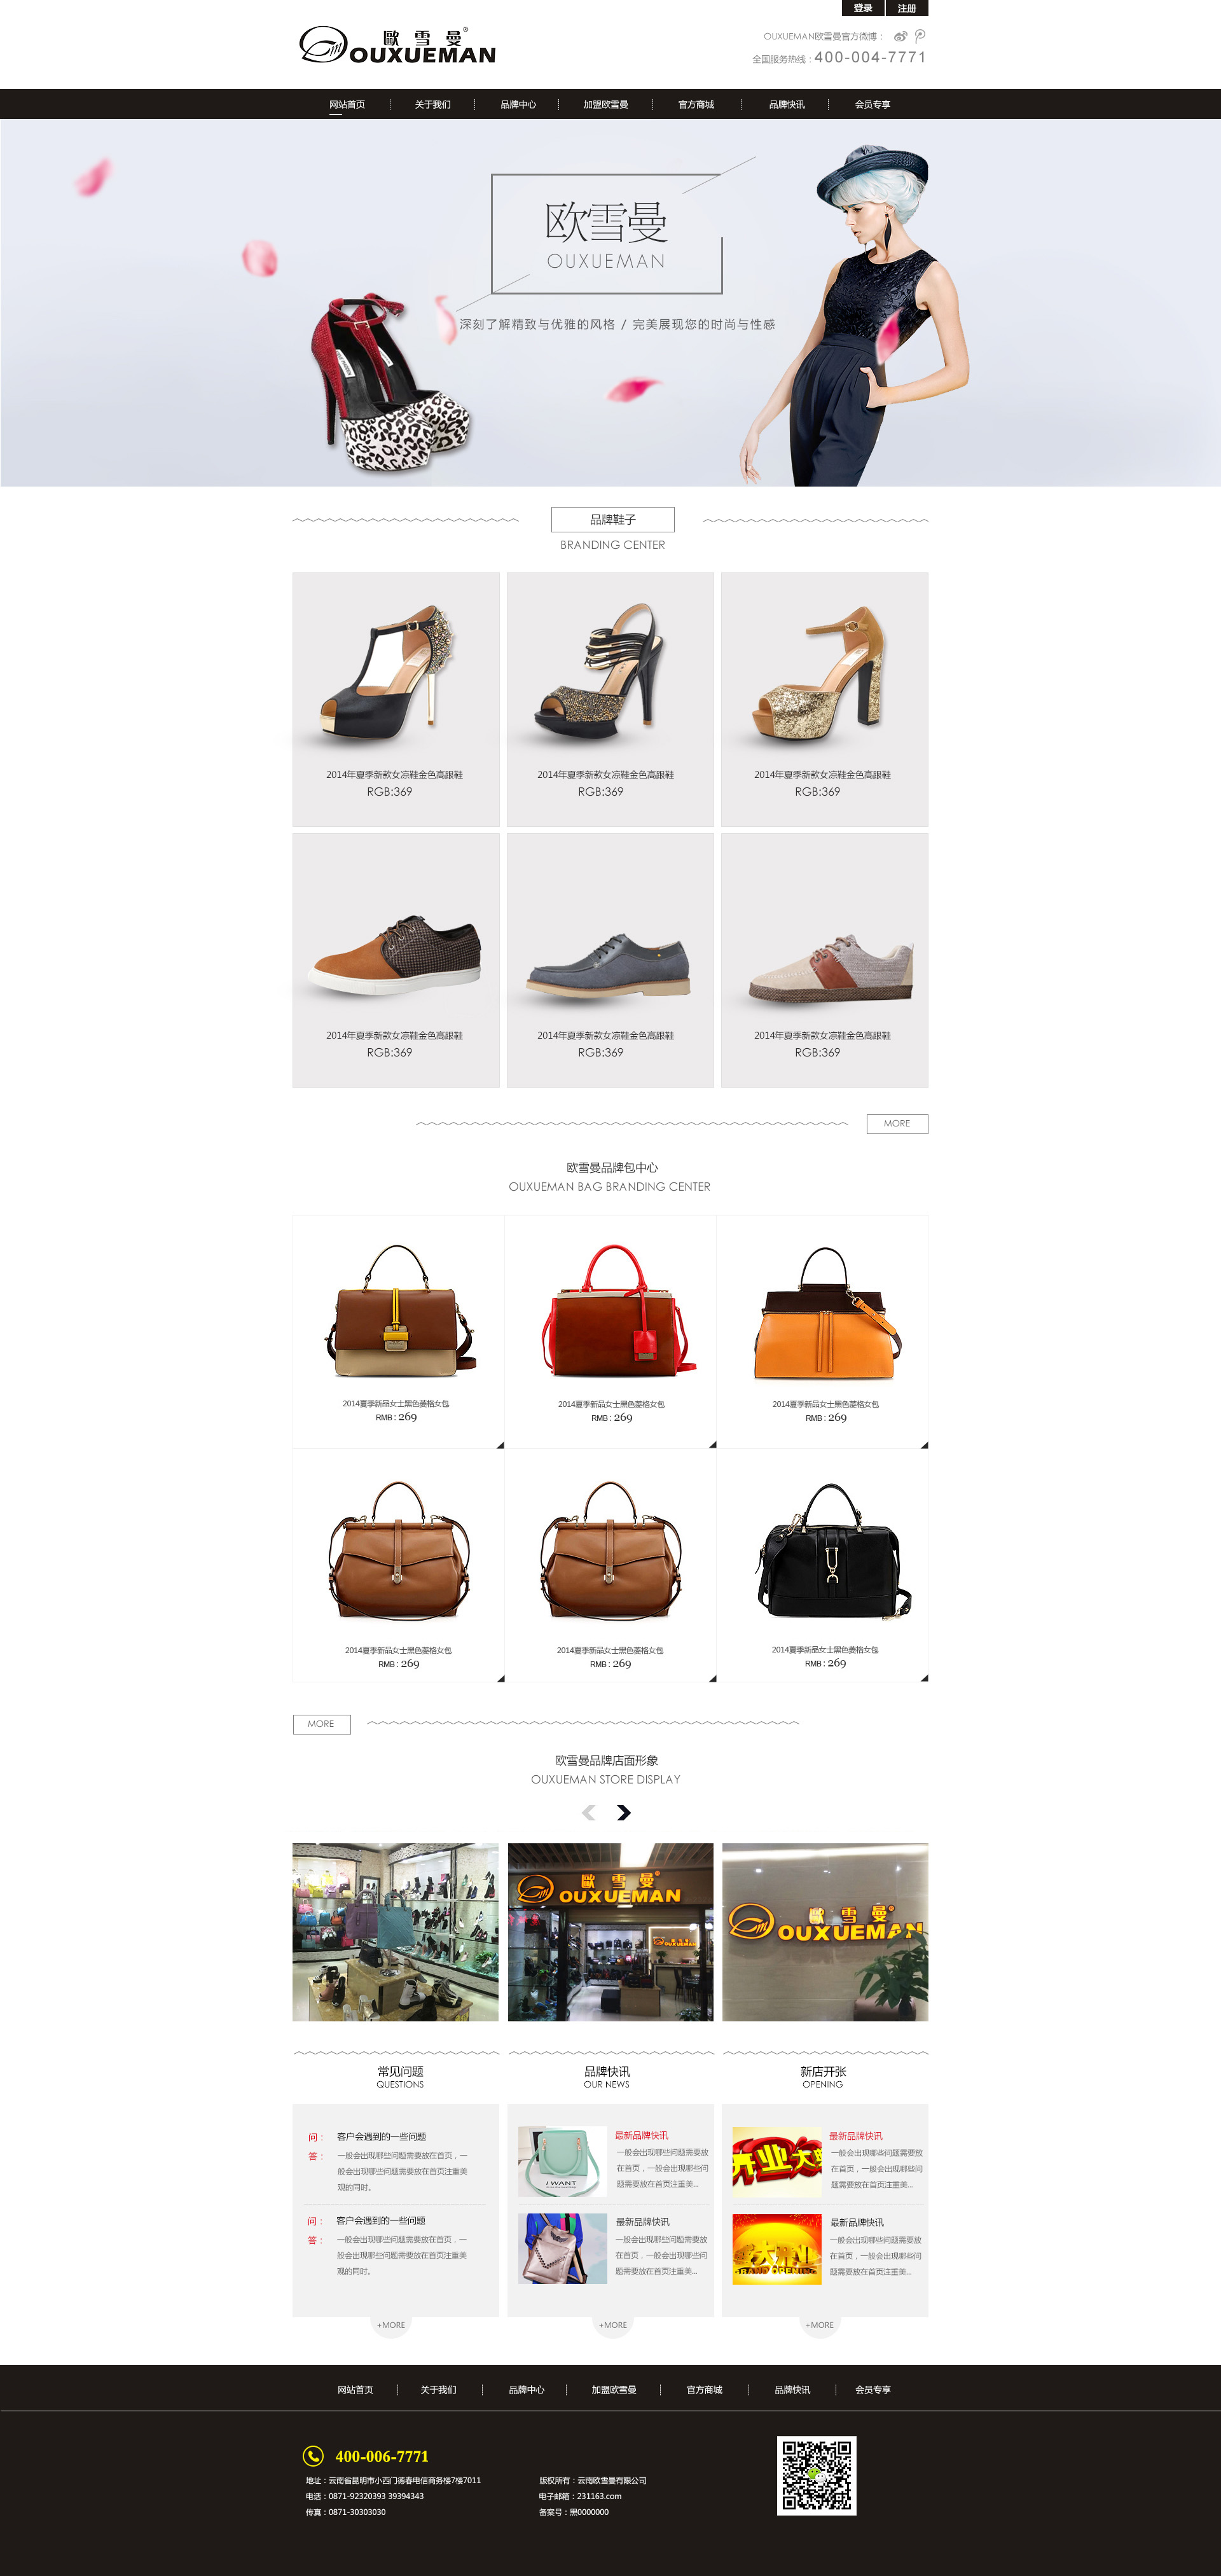Click the QR code in the footer
Viewport: 1221px width, 2576px height.
(x=816, y=2475)
